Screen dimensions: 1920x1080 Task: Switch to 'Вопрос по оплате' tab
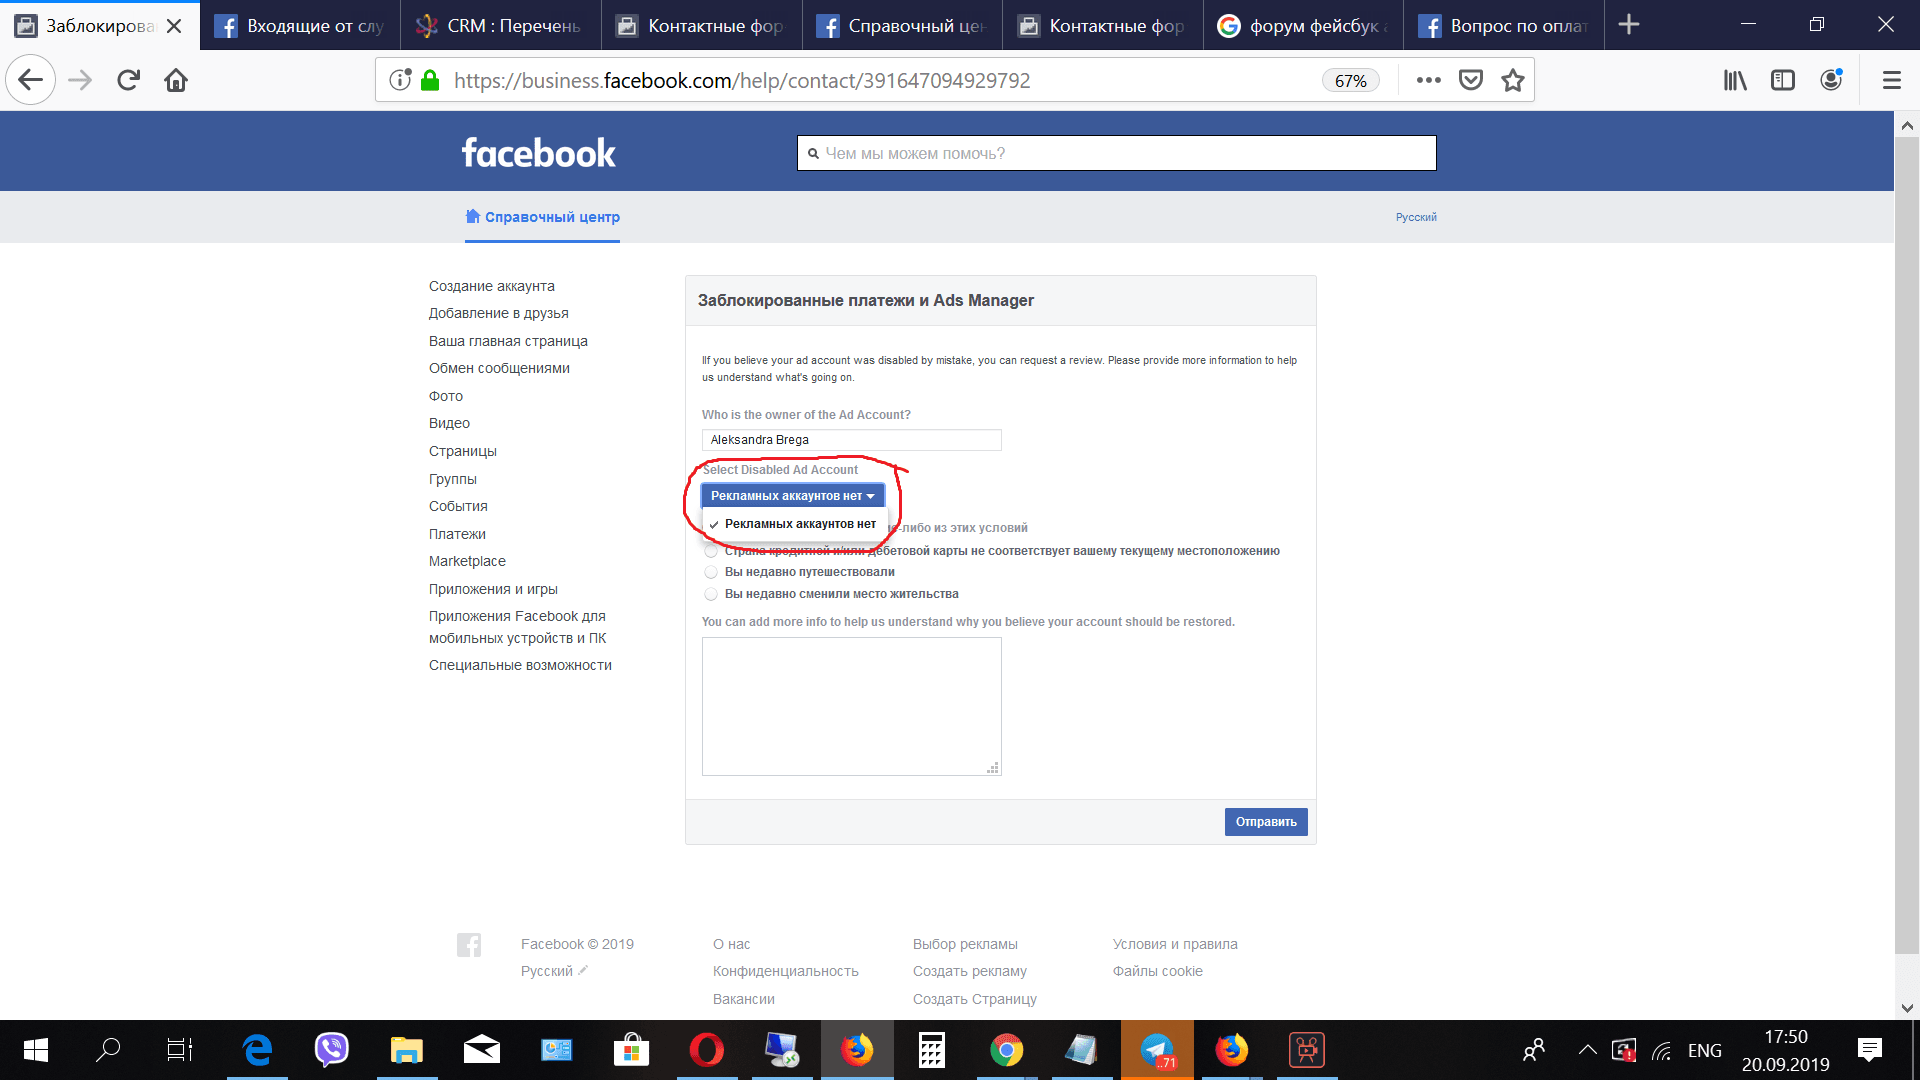click(x=1503, y=26)
